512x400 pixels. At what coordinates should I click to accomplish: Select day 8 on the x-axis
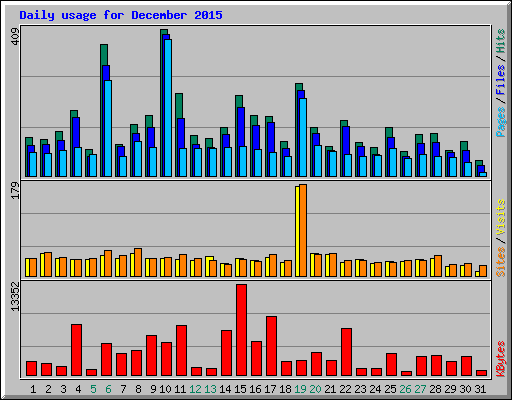138,389
